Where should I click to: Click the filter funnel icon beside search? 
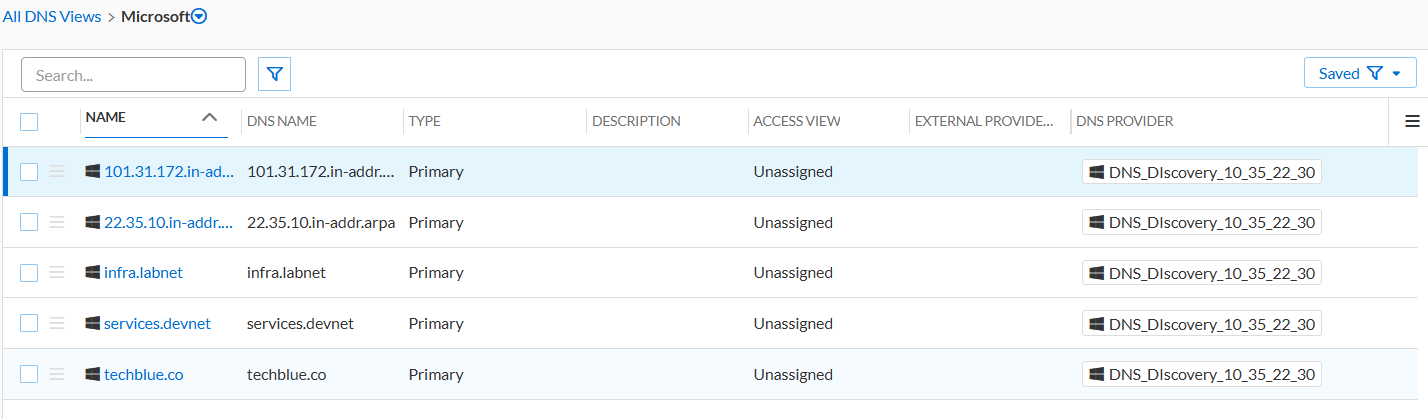[274, 74]
